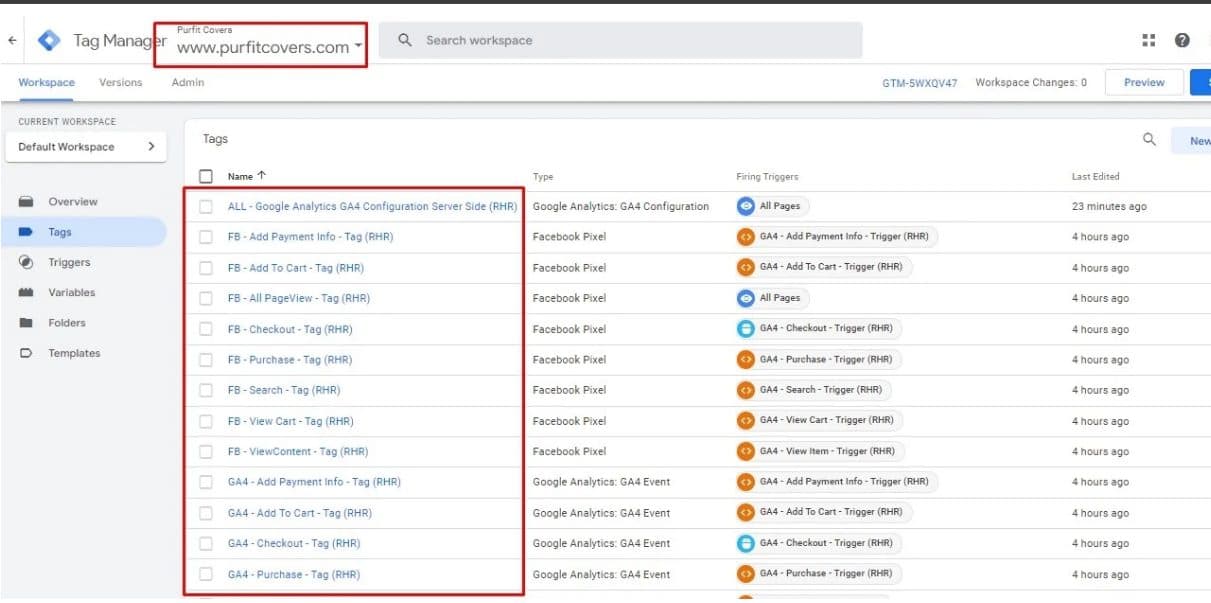This screenshot has height=603, width=1211.
Task: Click the Search workspace input field
Action: [620, 40]
